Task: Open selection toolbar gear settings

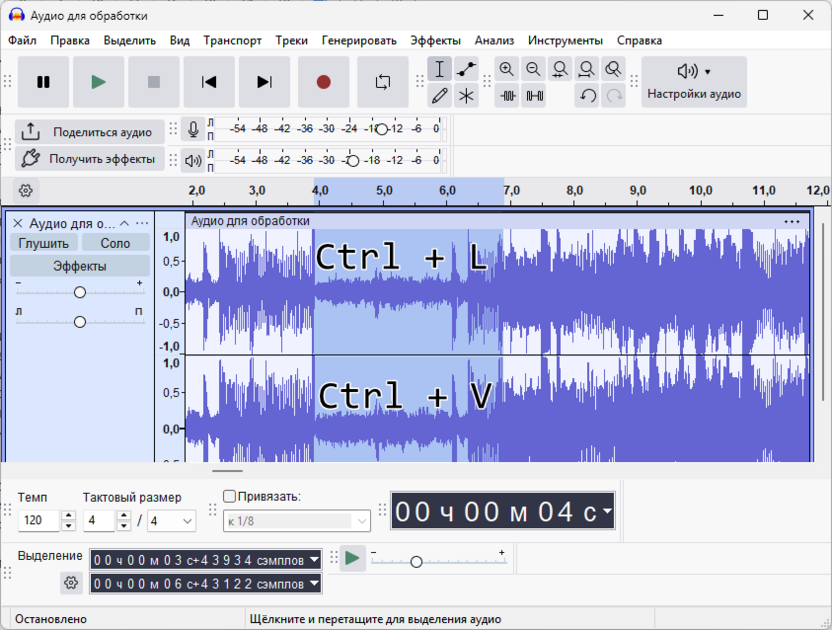Action: [x=71, y=583]
